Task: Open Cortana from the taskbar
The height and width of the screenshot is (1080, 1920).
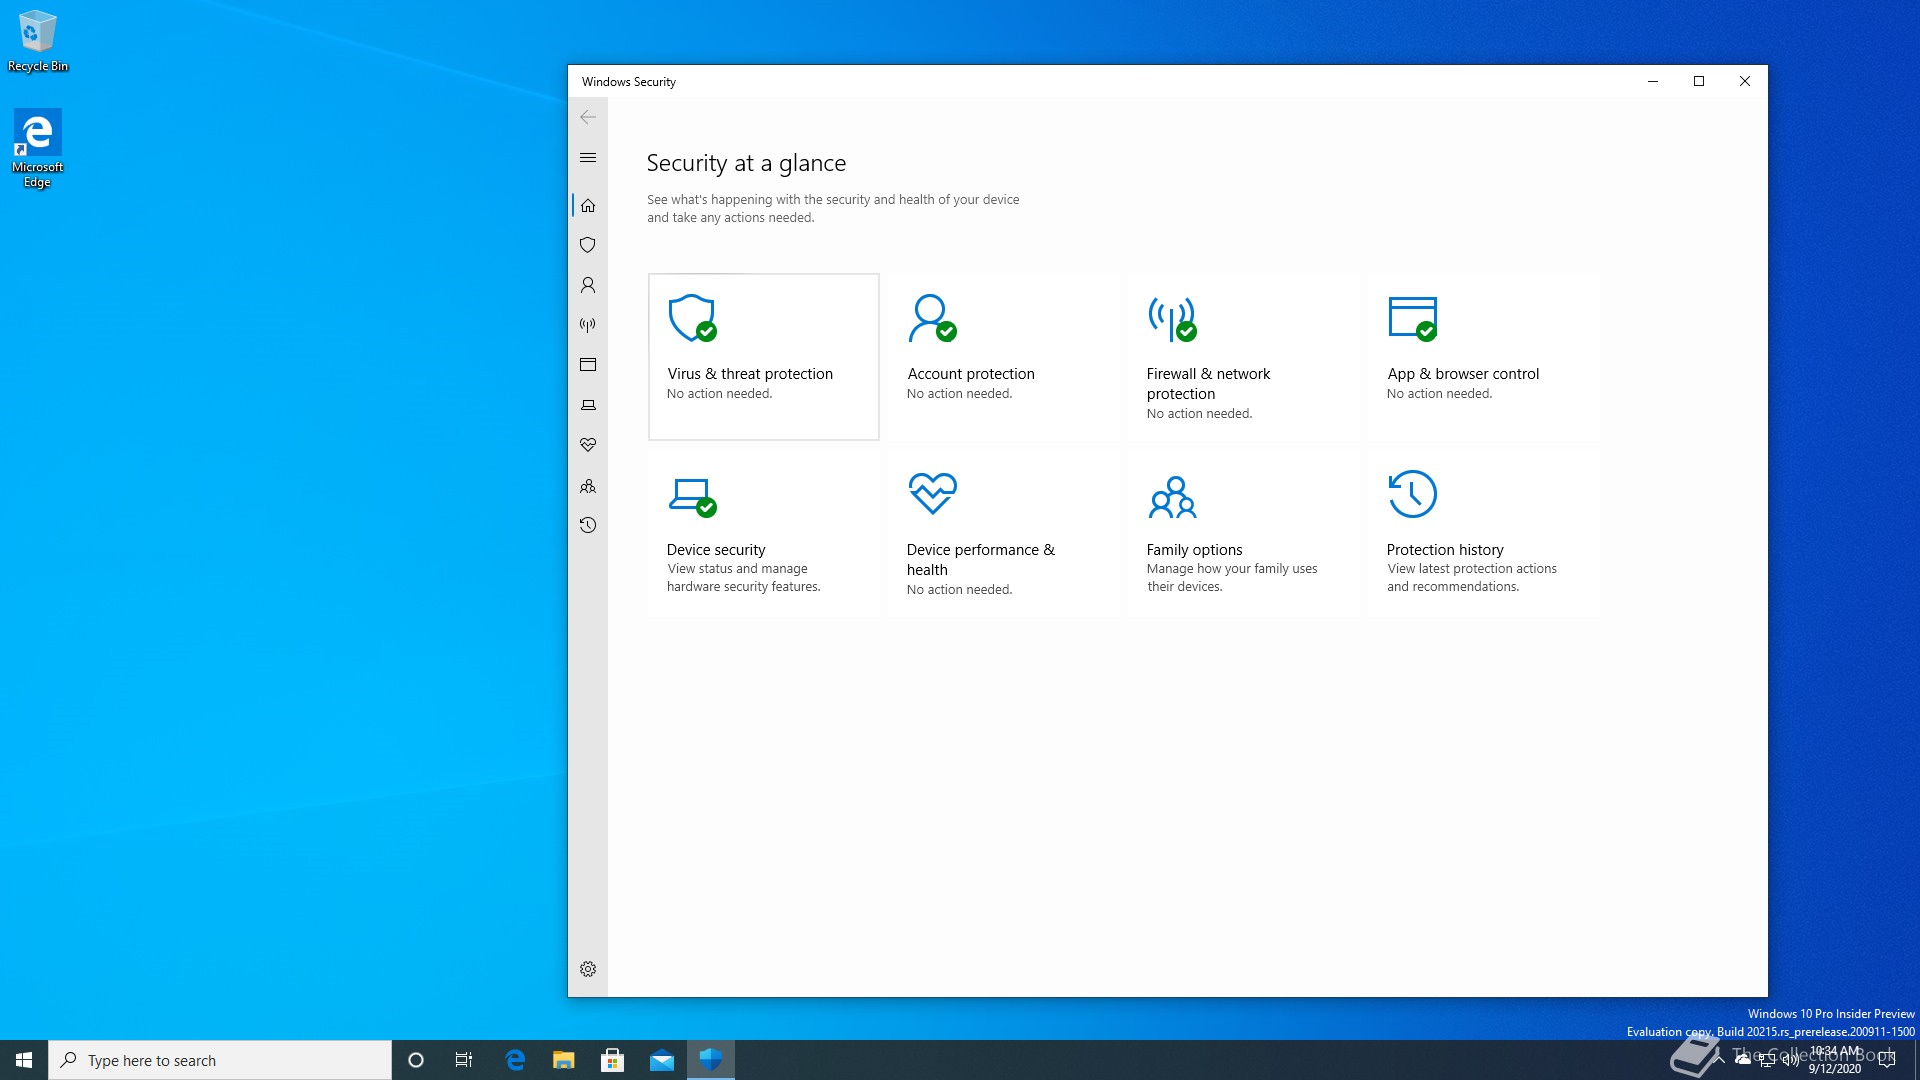Action: (416, 1060)
